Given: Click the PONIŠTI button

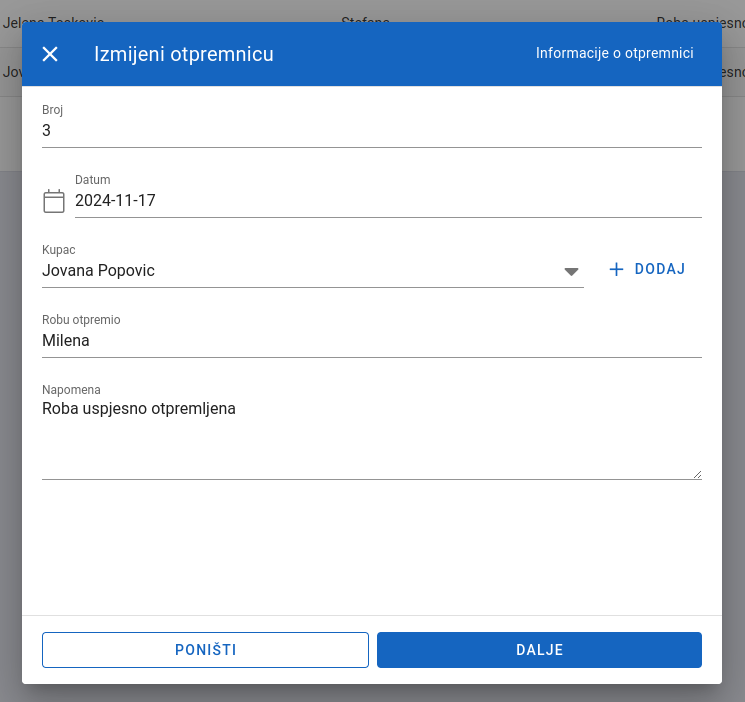Looking at the screenshot, I should click(205, 650).
